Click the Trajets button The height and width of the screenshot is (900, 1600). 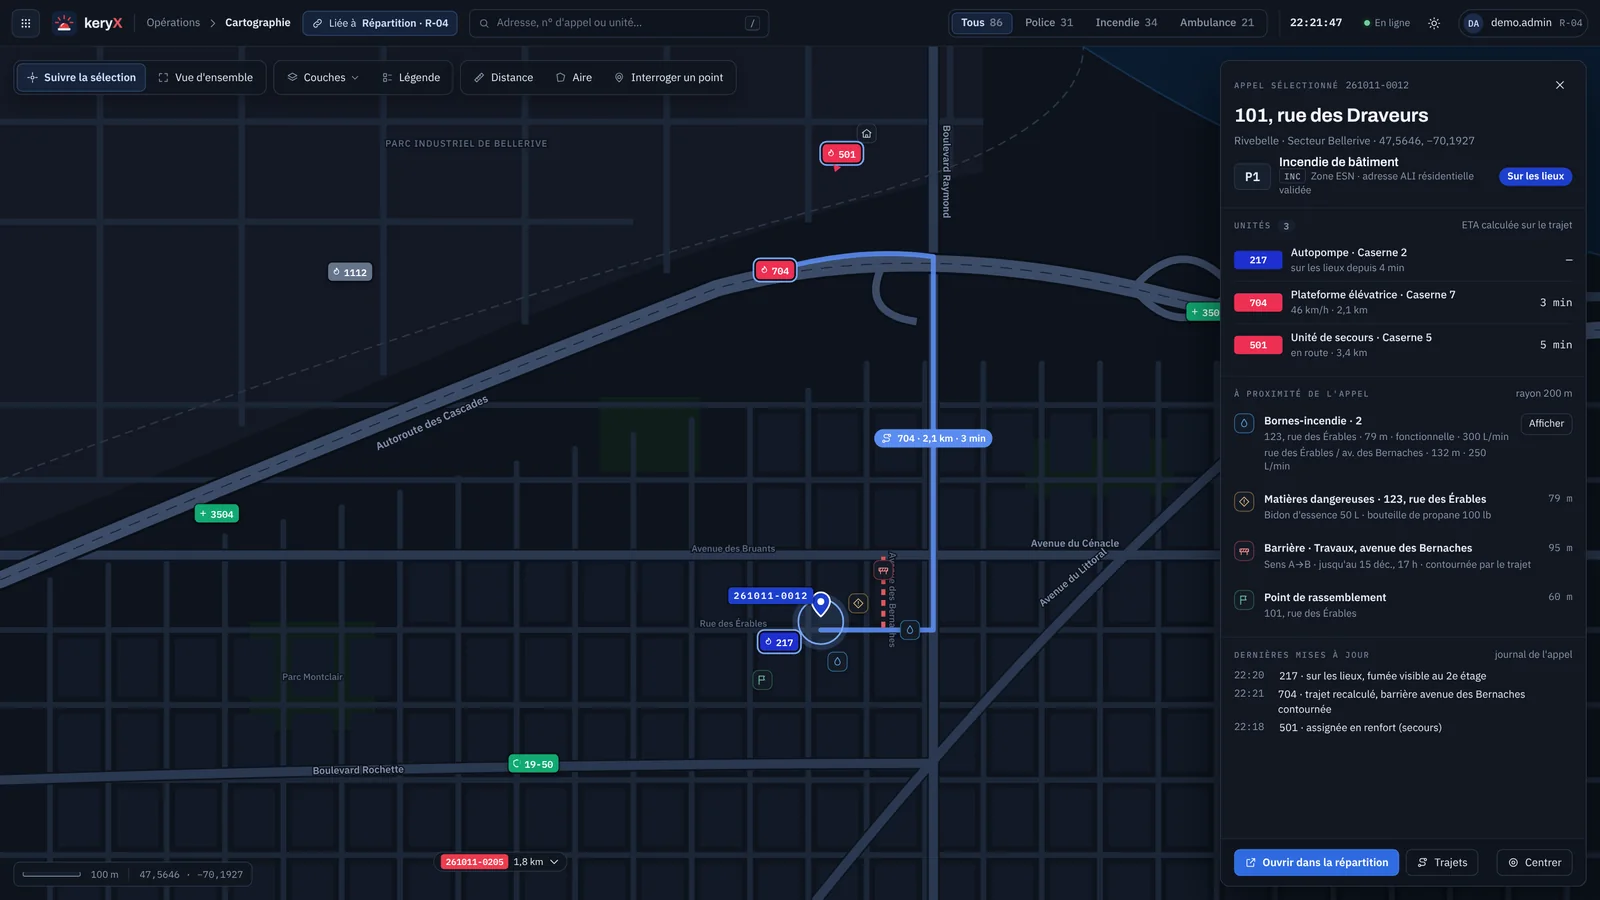click(x=1442, y=863)
